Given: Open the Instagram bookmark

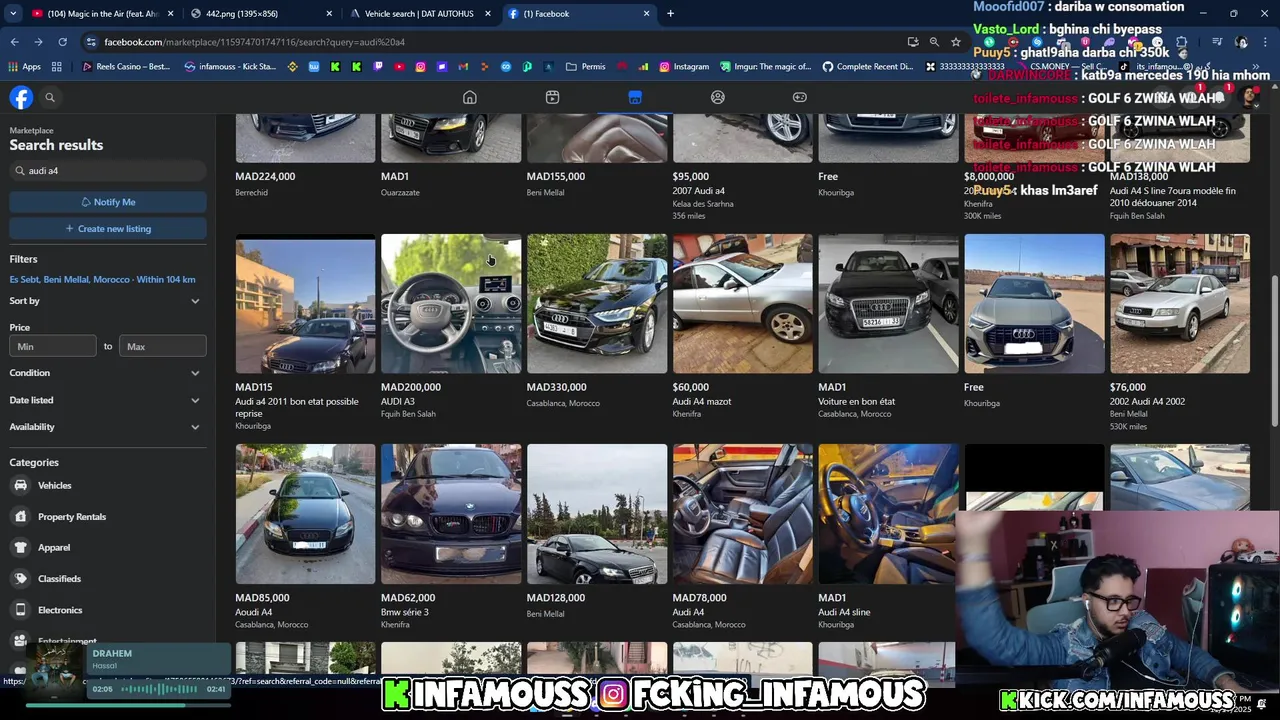Looking at the screenshot, I should pos(684,67).
